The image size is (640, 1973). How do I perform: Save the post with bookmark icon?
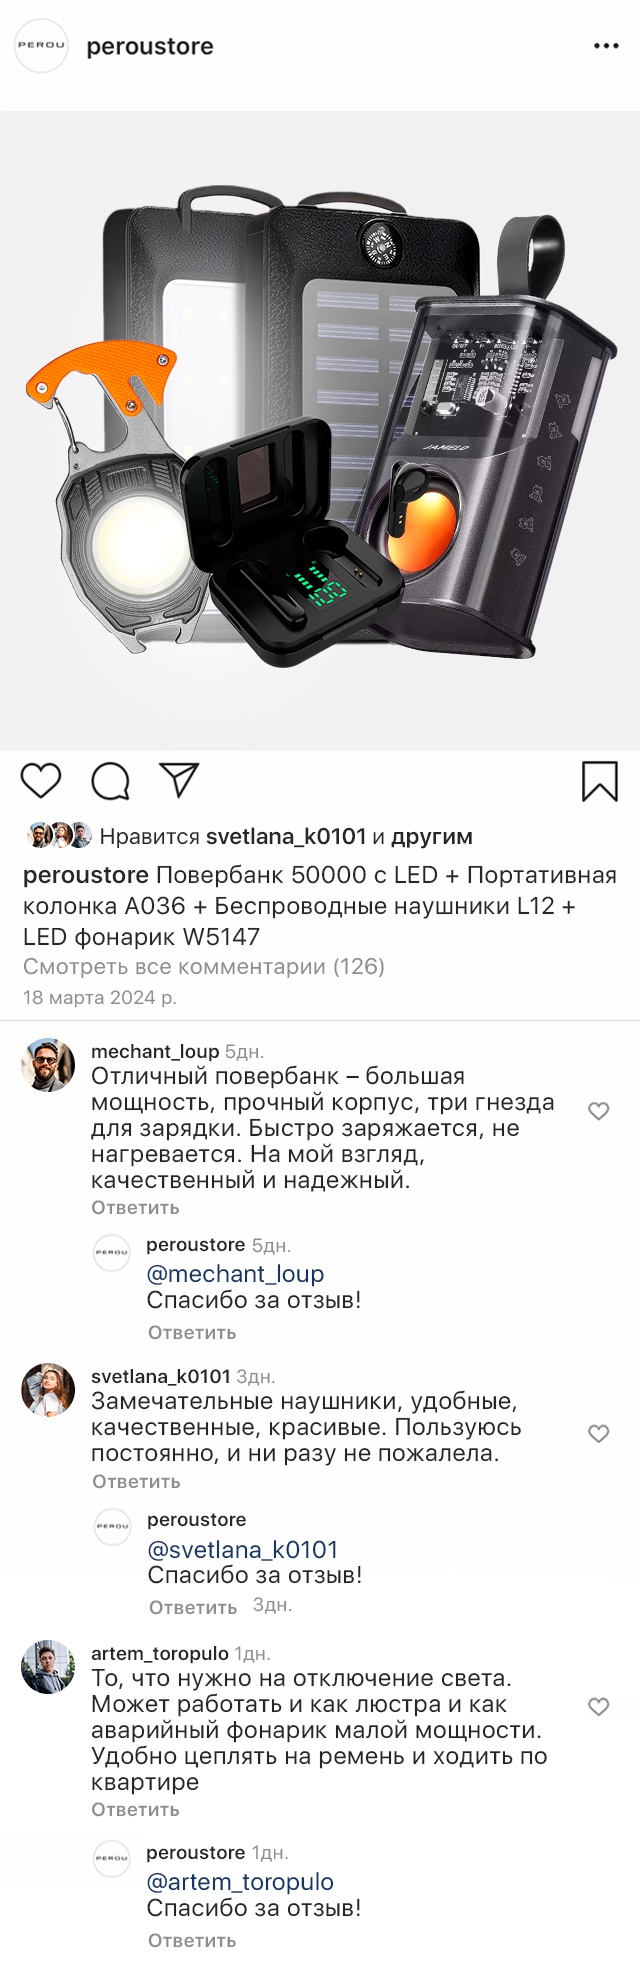click(599, 781)
